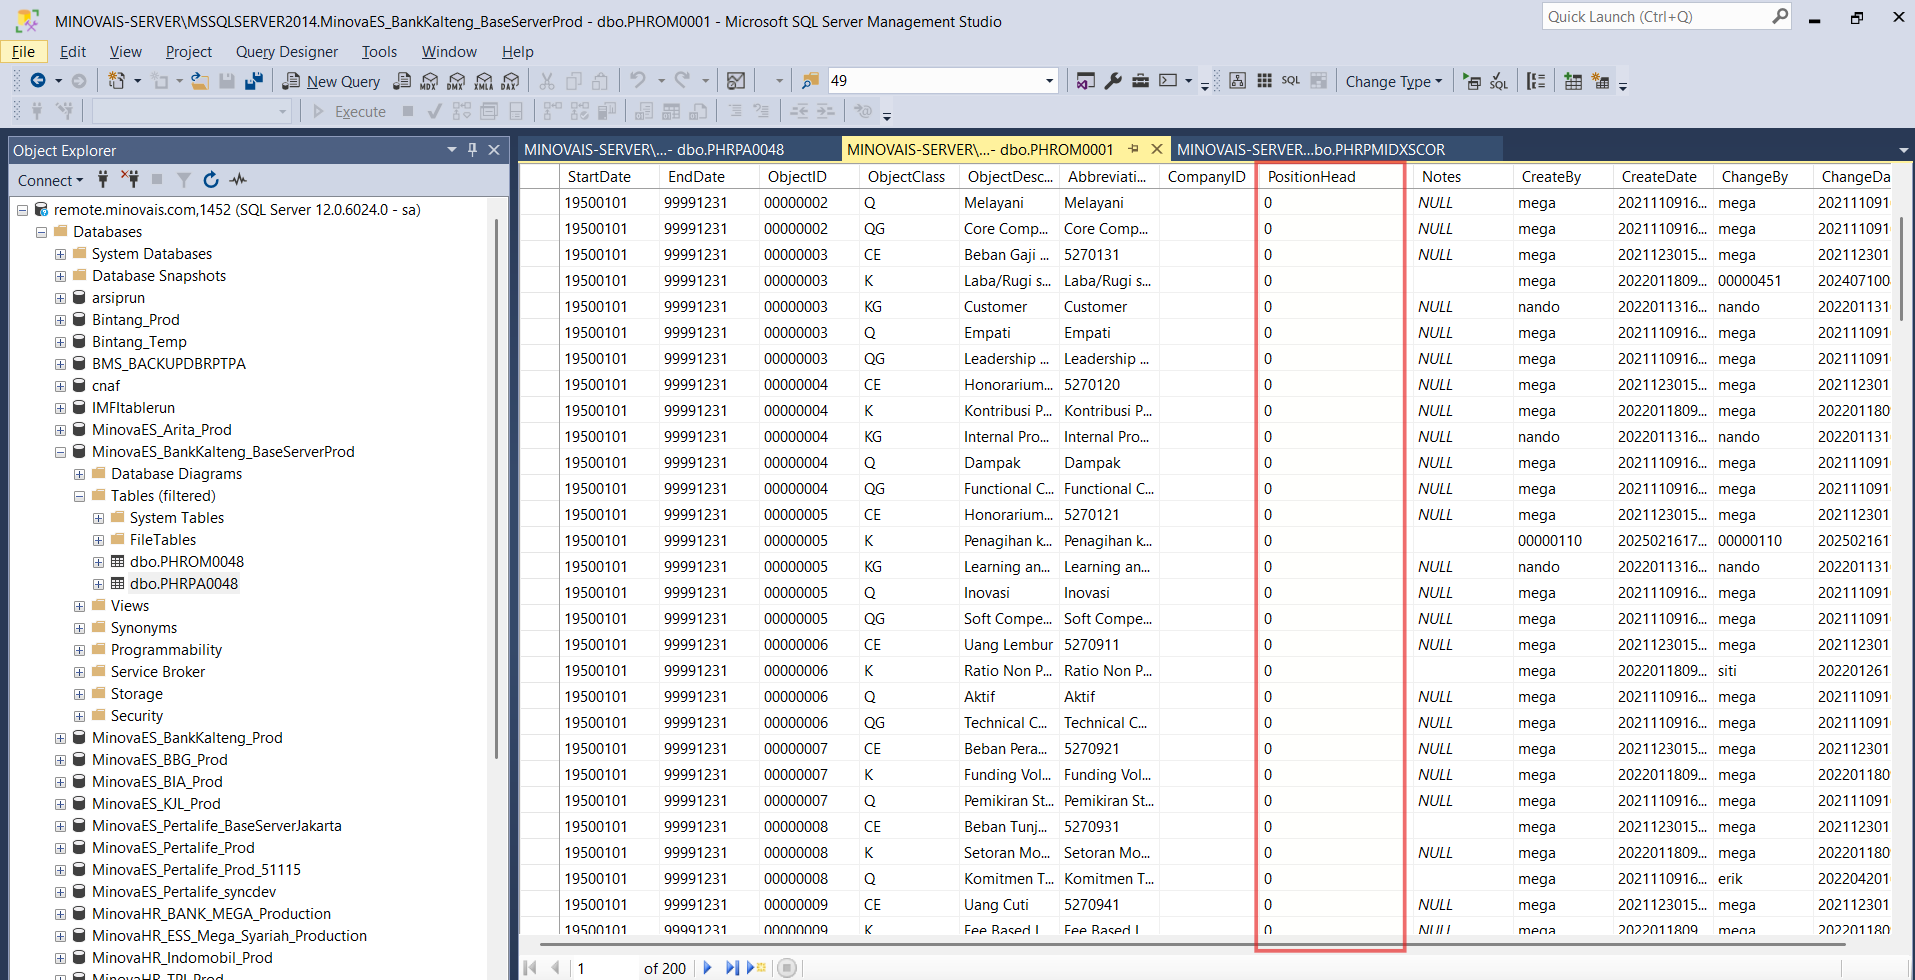Open the Query Designer menu
Image resolution: width=1915 pixels, height=980 pixels.
[287, 52]
